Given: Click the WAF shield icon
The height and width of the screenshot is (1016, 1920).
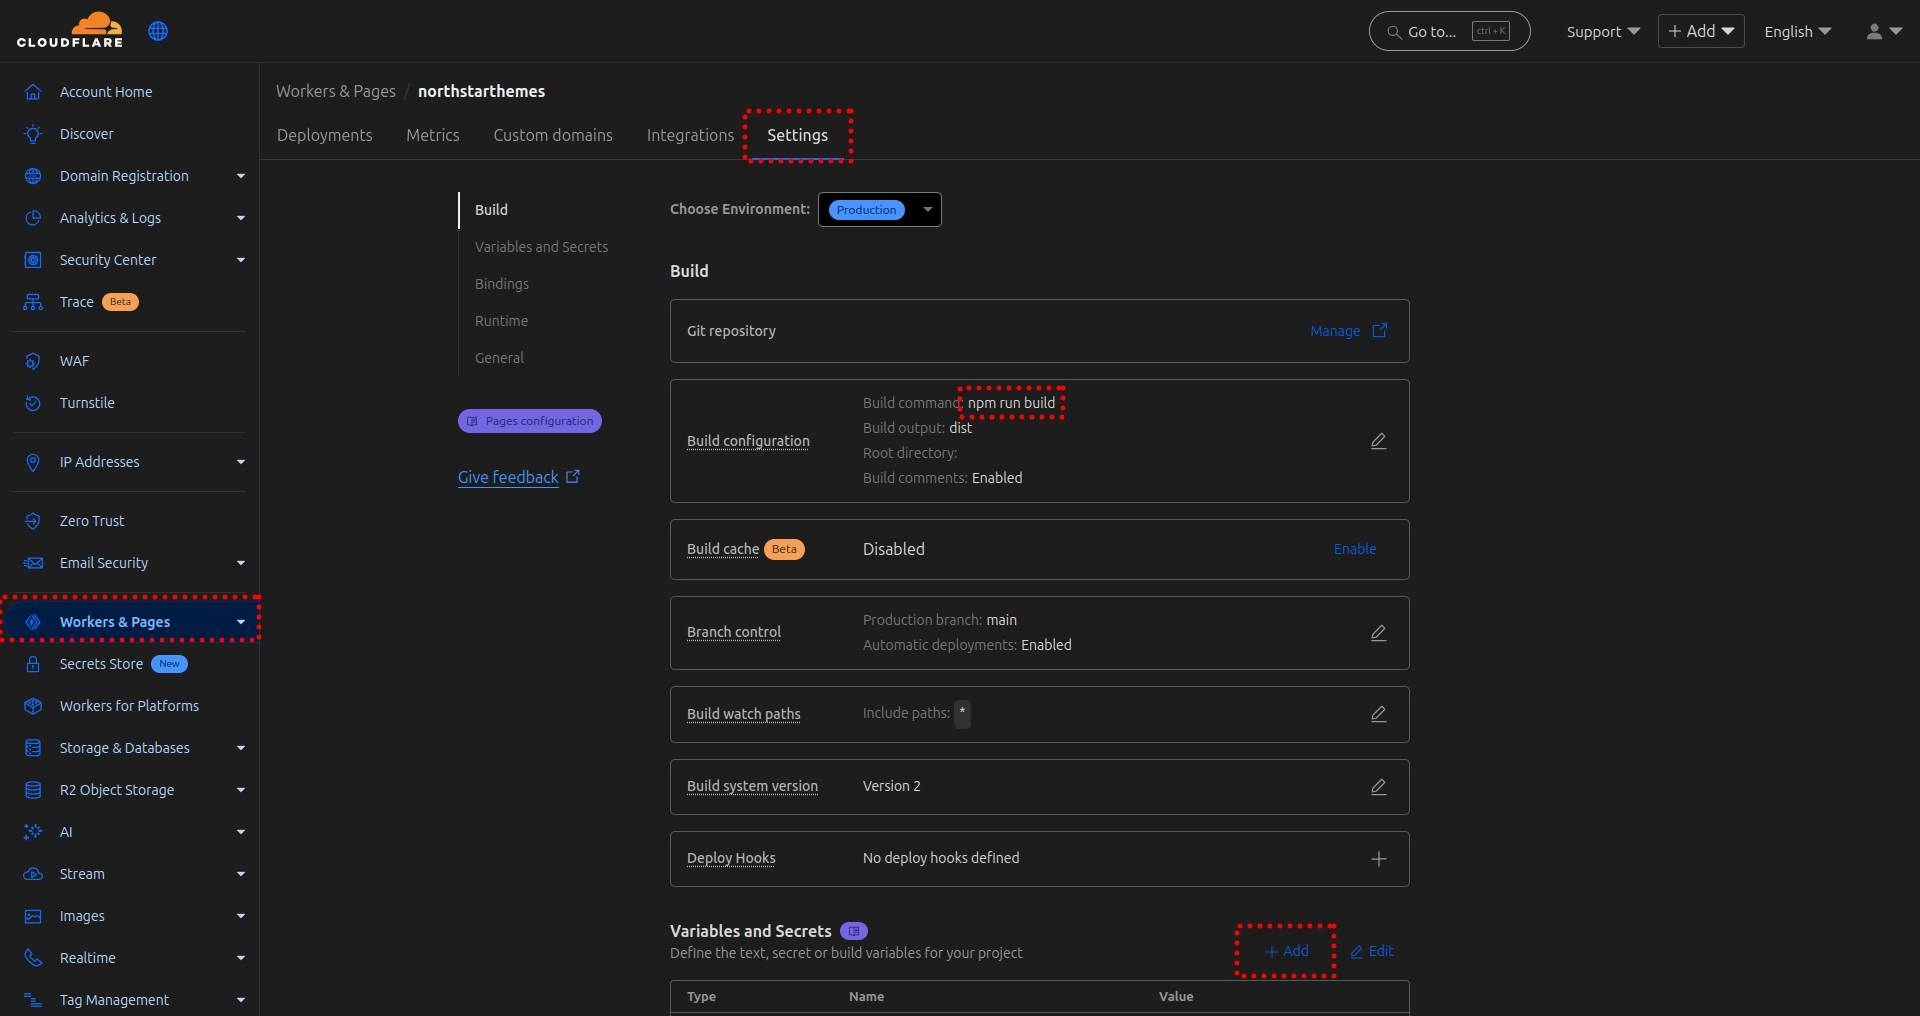Looking at the screenshot, I should 33,361.
